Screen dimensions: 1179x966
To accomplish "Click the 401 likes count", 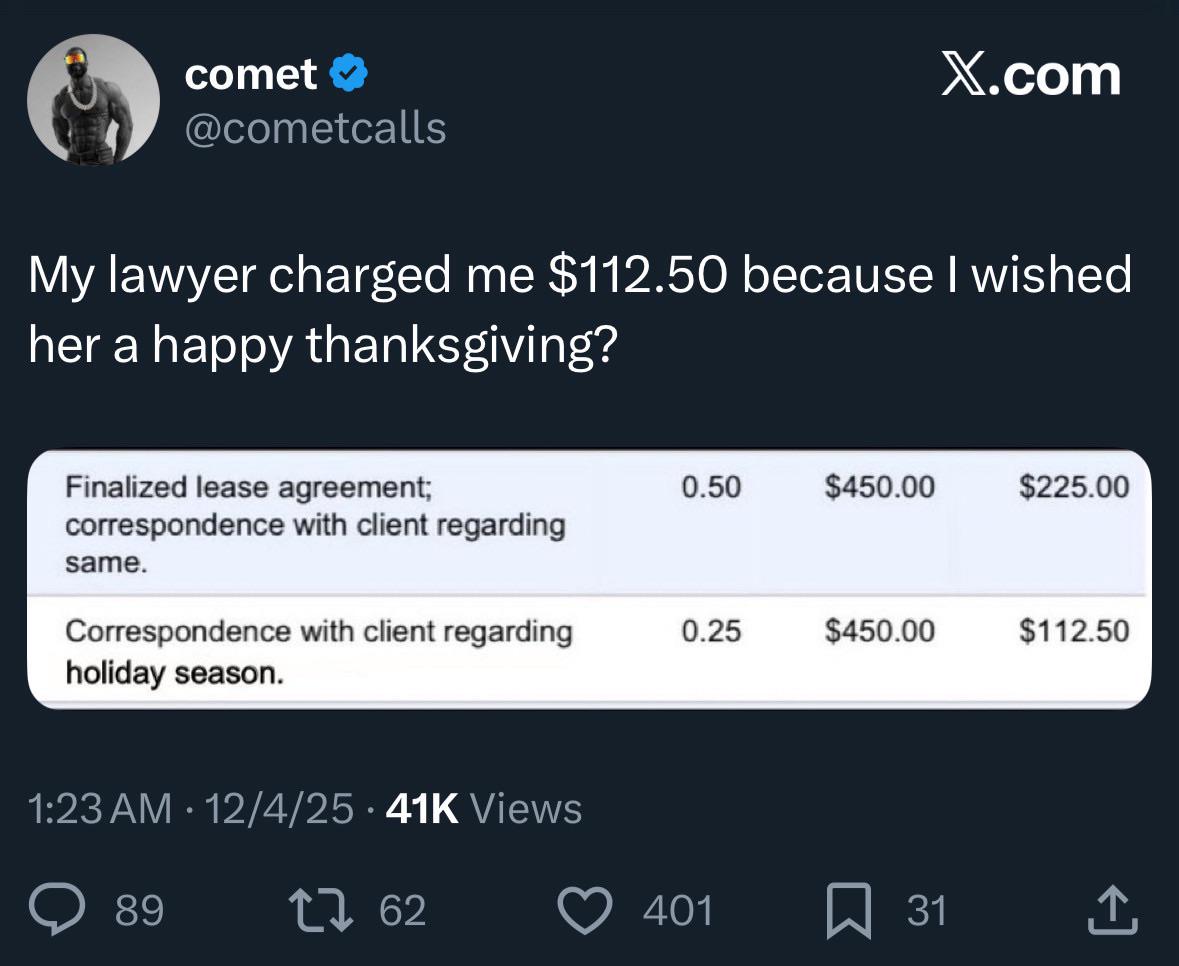I will [680, 910].
